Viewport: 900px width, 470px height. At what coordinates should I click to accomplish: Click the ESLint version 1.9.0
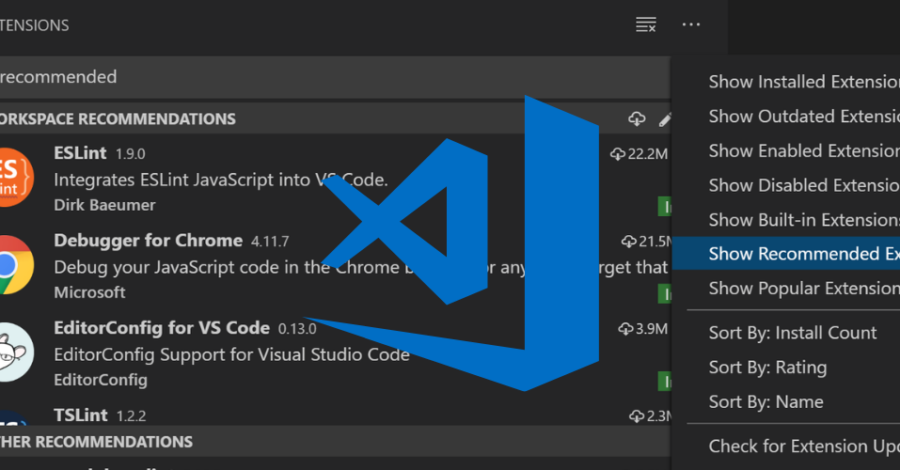[x=130, y=154]
